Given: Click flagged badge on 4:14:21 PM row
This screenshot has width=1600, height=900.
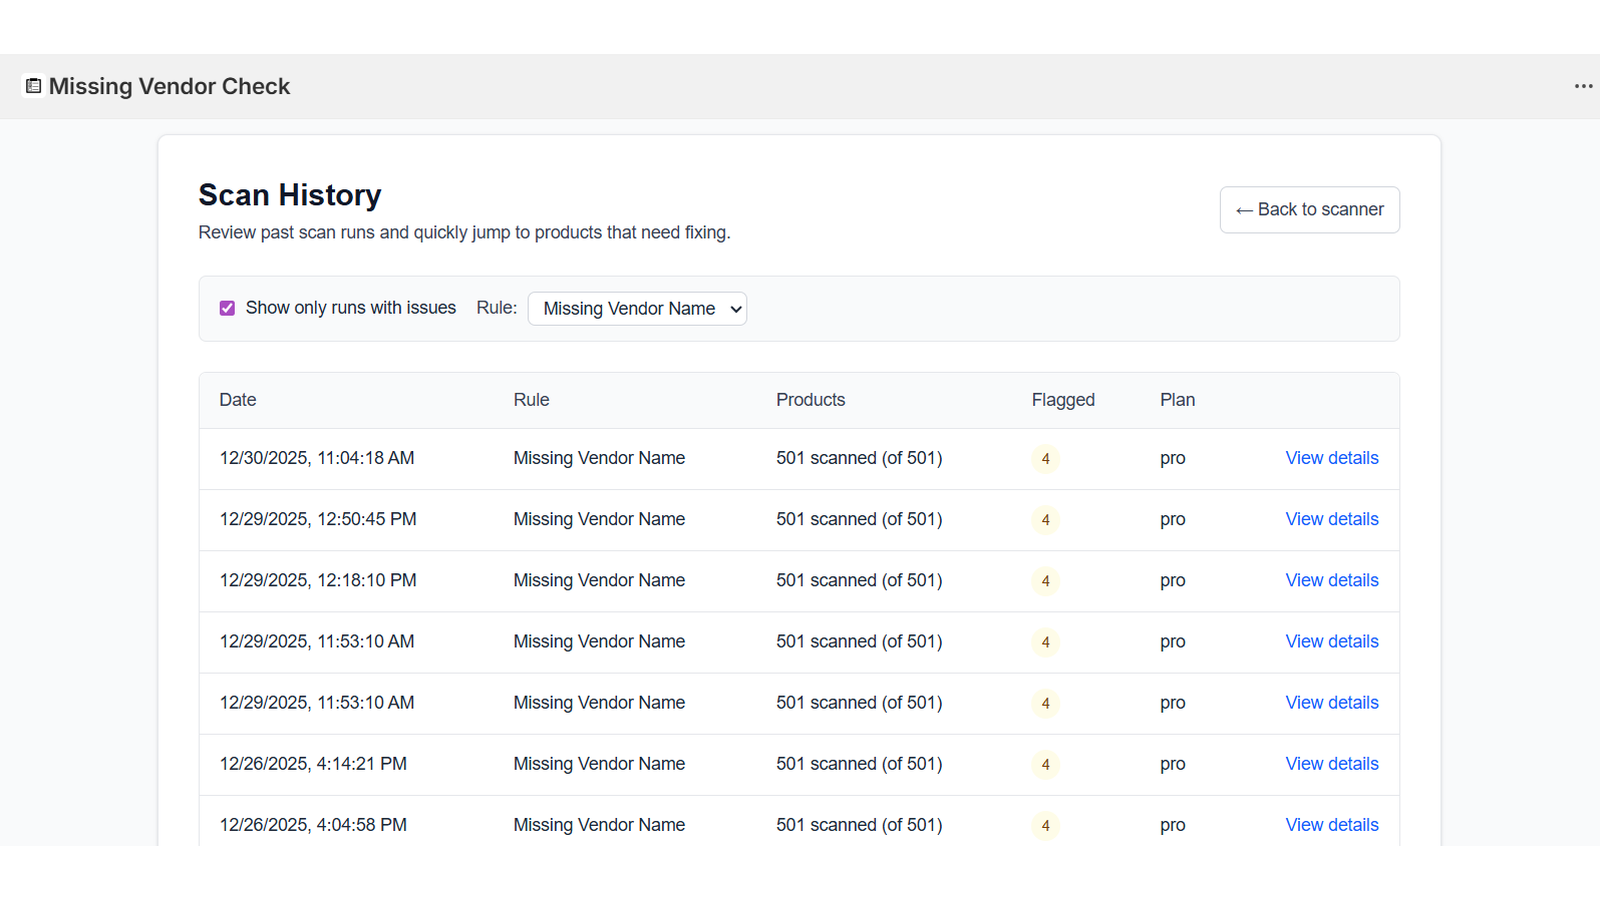Looking at the screenshot, I should click(x=1045, y=765).
